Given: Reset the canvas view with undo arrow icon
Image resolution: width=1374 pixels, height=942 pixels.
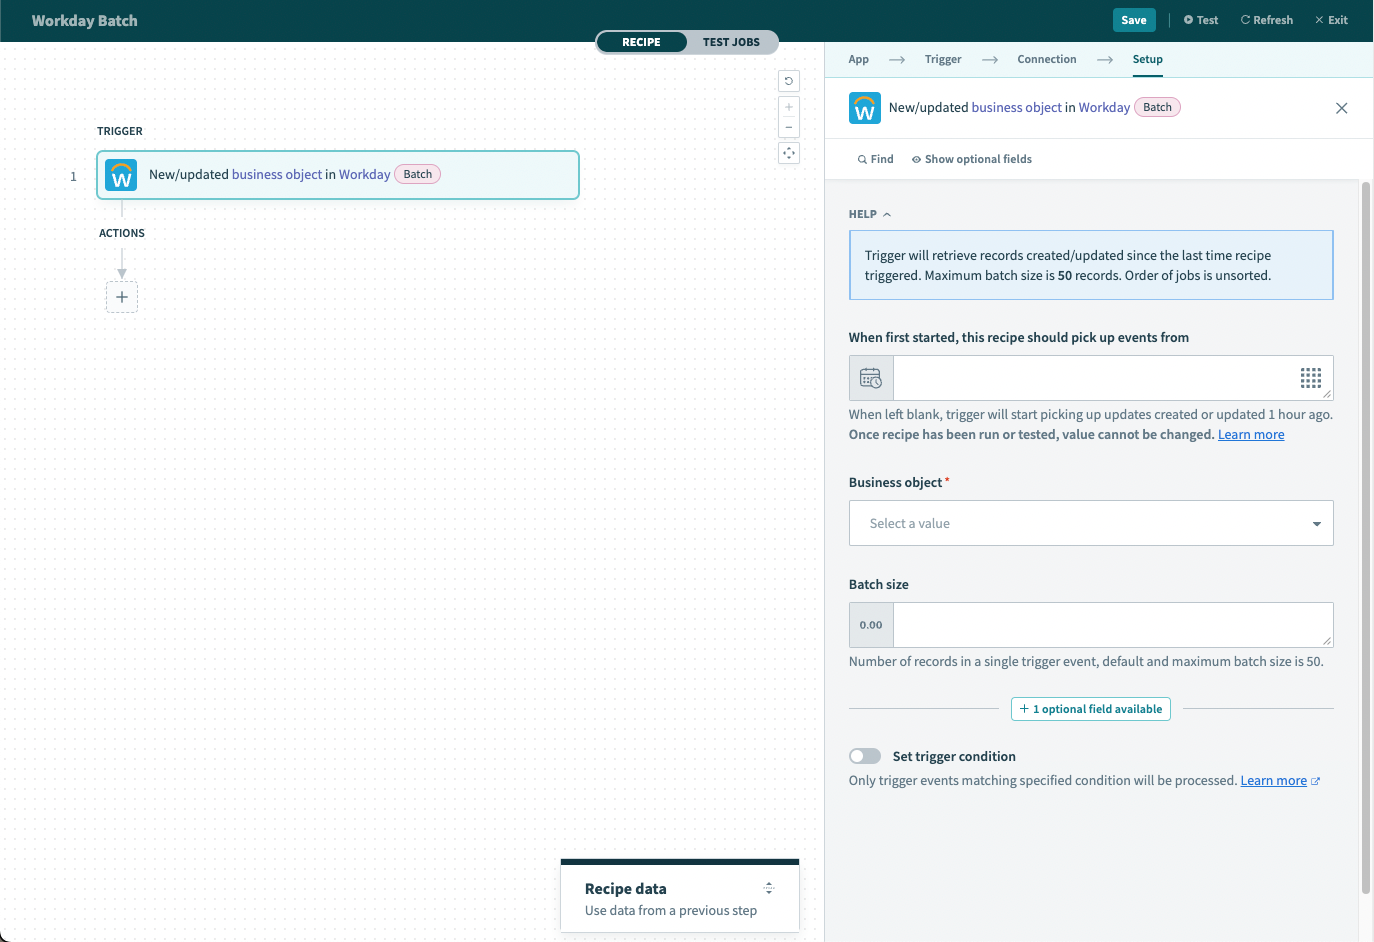Looking at the screenshot, I should pyautogui.click(x=788, y=81).
